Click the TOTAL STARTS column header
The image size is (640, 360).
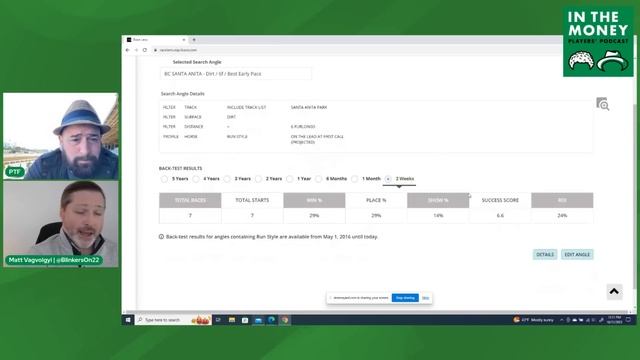point(252,200)
